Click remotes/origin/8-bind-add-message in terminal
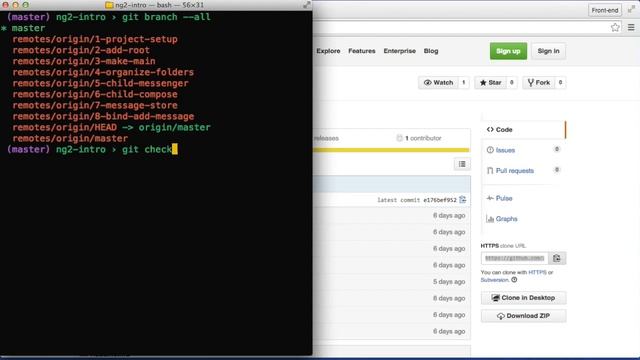 point(103,116)
